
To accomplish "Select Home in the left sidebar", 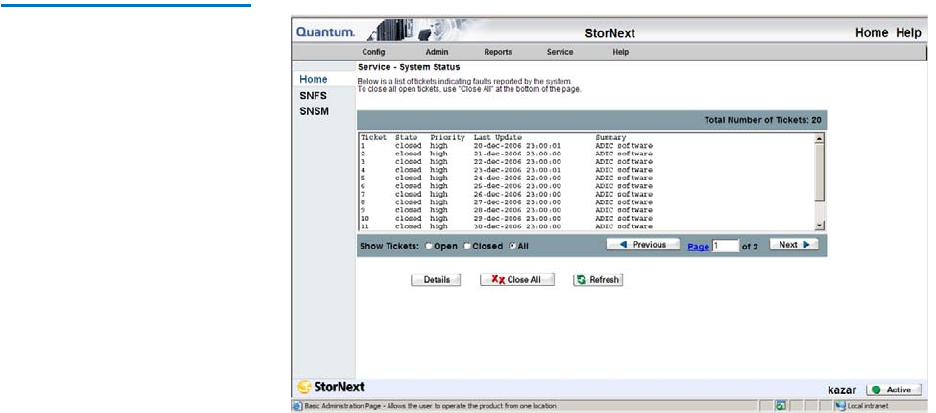I will pos(313,79).
